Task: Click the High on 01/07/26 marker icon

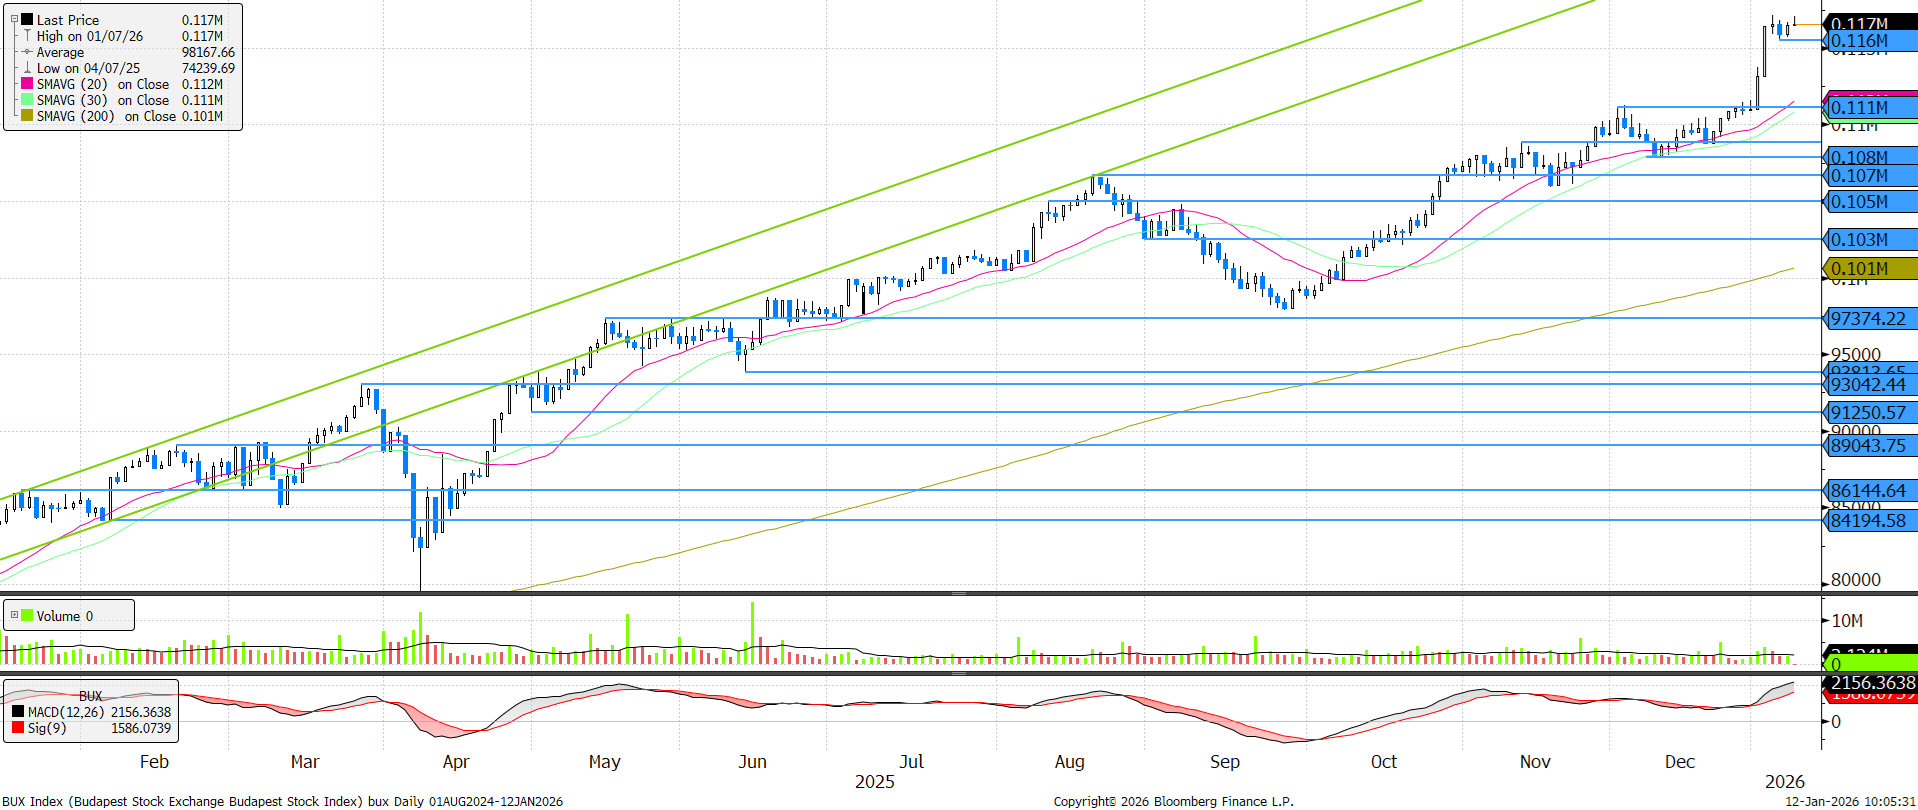Action: pyautogui.click(x=27, y=36)
